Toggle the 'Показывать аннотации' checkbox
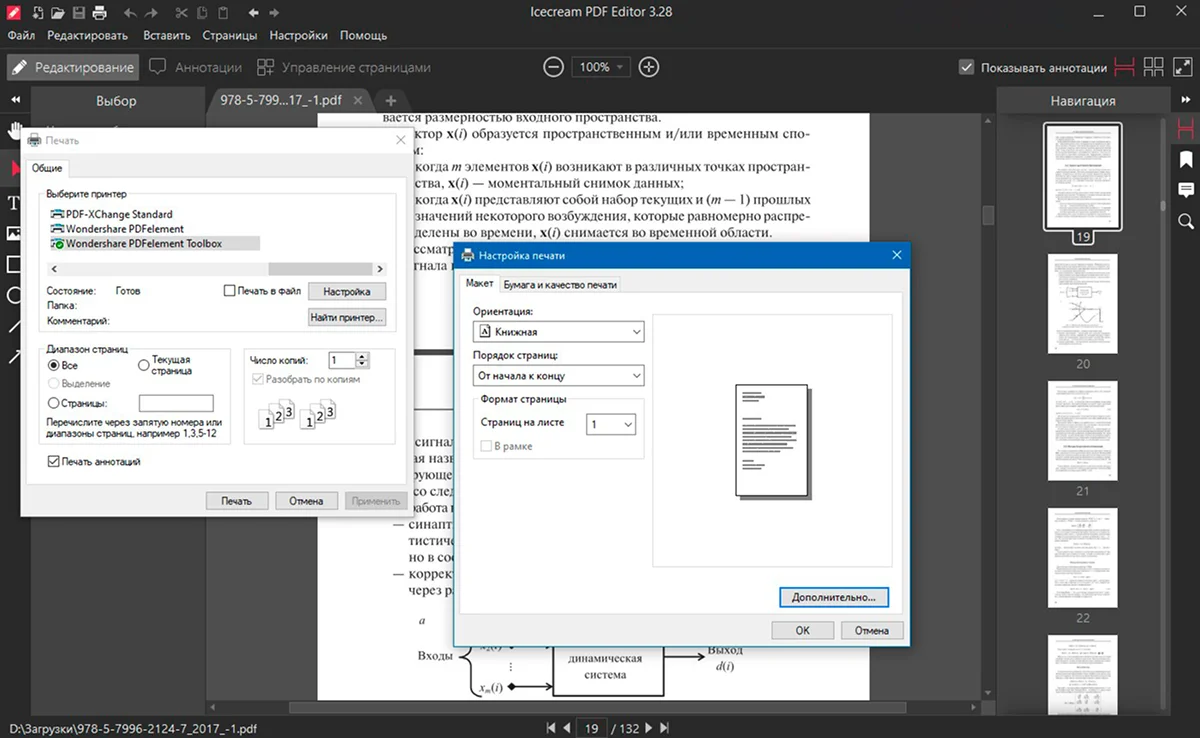1200x738 pixels. coord(966,67)
